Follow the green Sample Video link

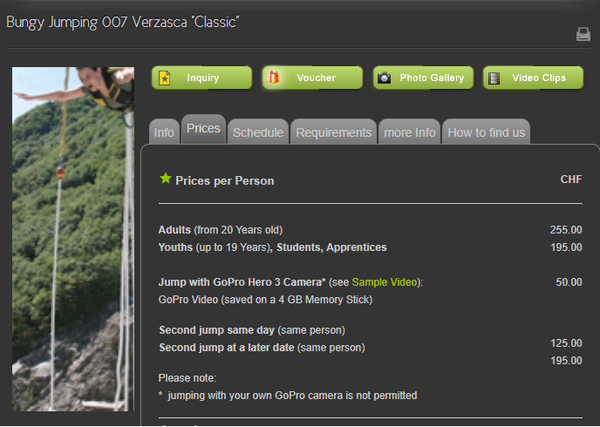tap(384, 283)
